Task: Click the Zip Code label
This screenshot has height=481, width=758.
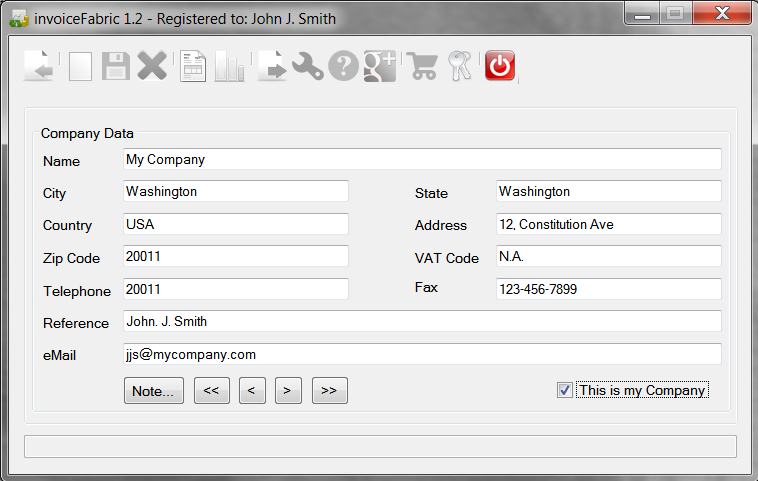Action: tap(71, 259)
